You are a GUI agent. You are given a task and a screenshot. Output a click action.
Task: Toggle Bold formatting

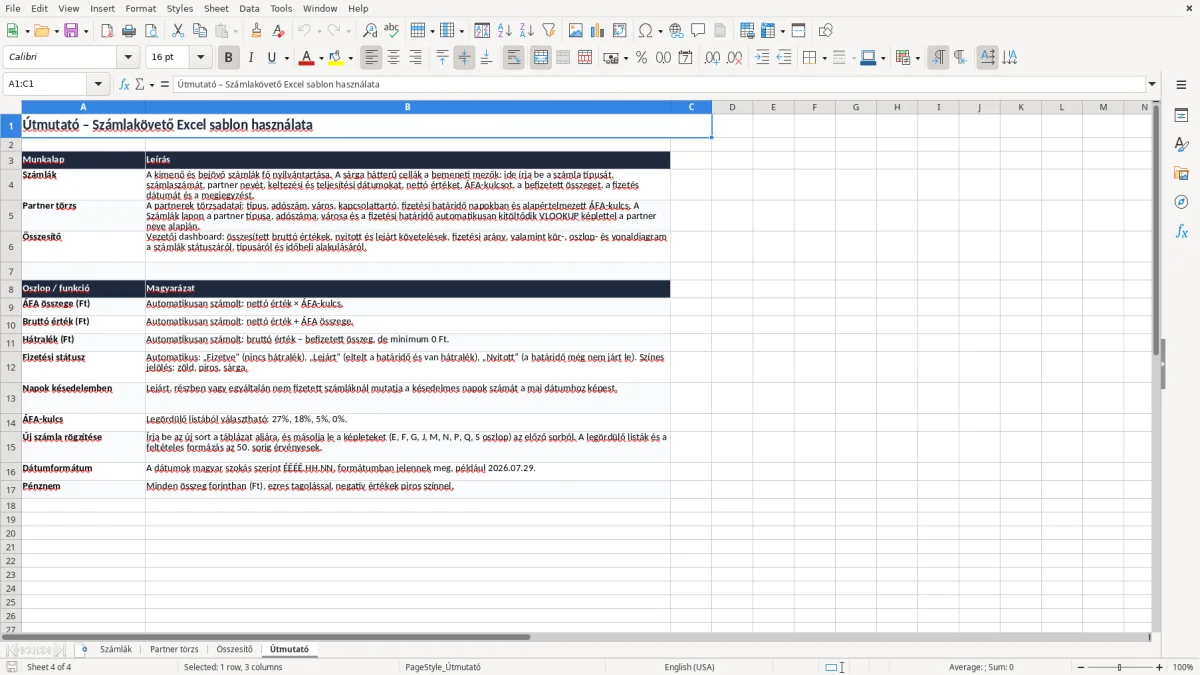(228, 58)
